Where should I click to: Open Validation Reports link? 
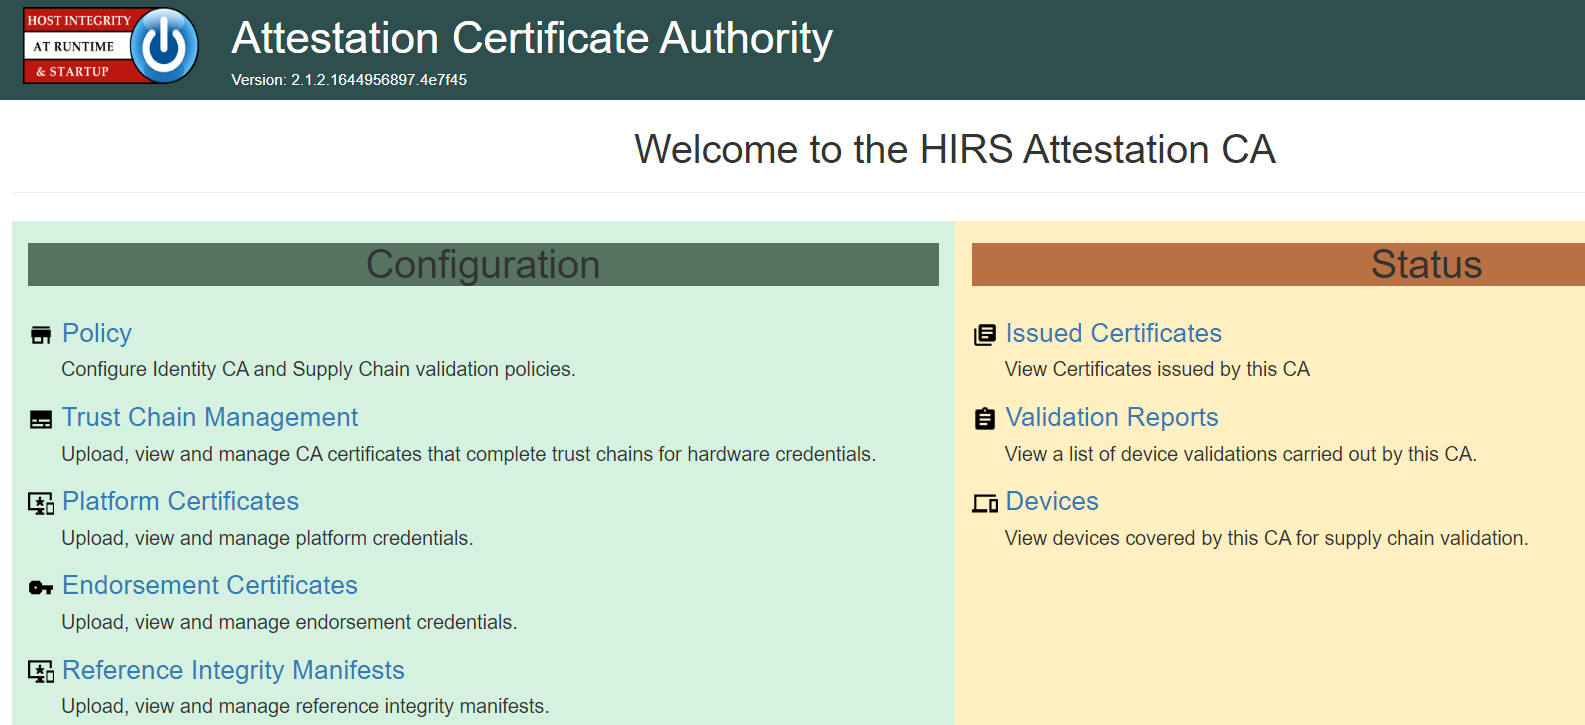click(1112, 417)
